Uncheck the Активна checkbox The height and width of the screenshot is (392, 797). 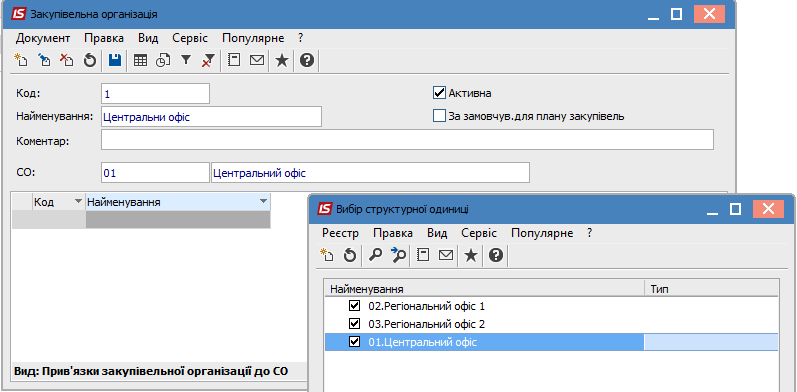coord(439,93)
